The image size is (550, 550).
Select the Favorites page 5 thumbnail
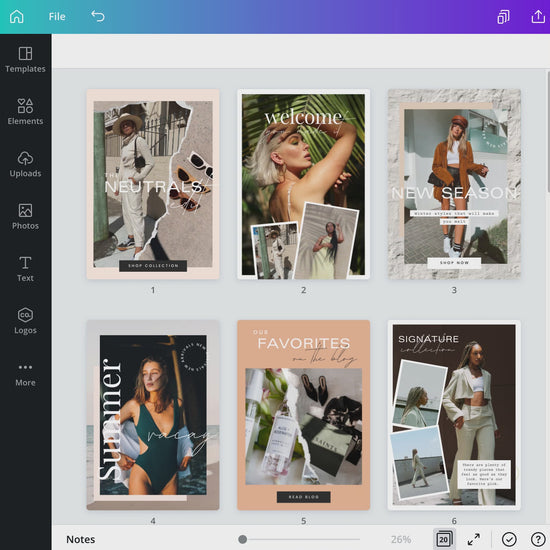(x=304, y=415)
